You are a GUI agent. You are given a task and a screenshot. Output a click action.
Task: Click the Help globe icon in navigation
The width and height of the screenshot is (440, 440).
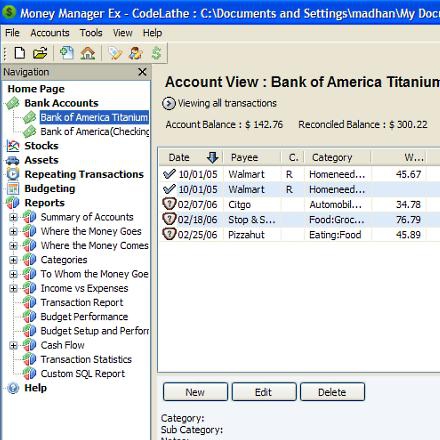click(13, 388)
